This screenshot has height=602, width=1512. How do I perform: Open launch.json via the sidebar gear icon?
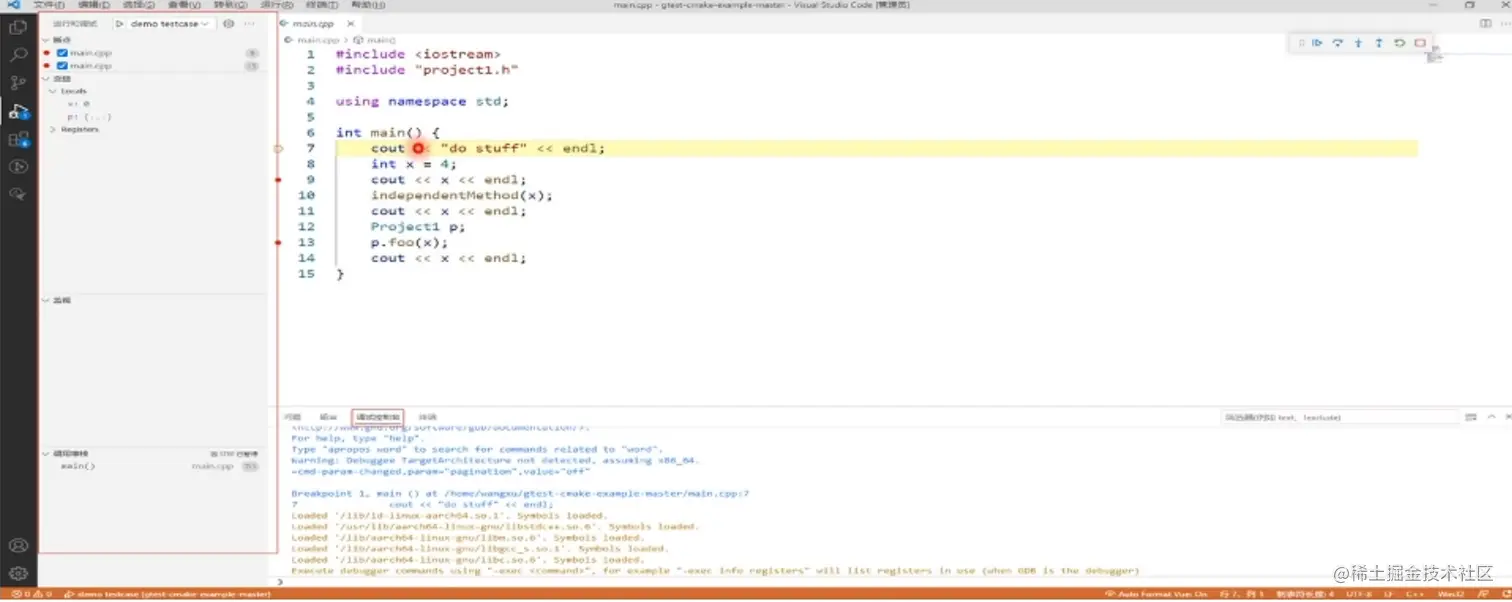coord(229,23)
